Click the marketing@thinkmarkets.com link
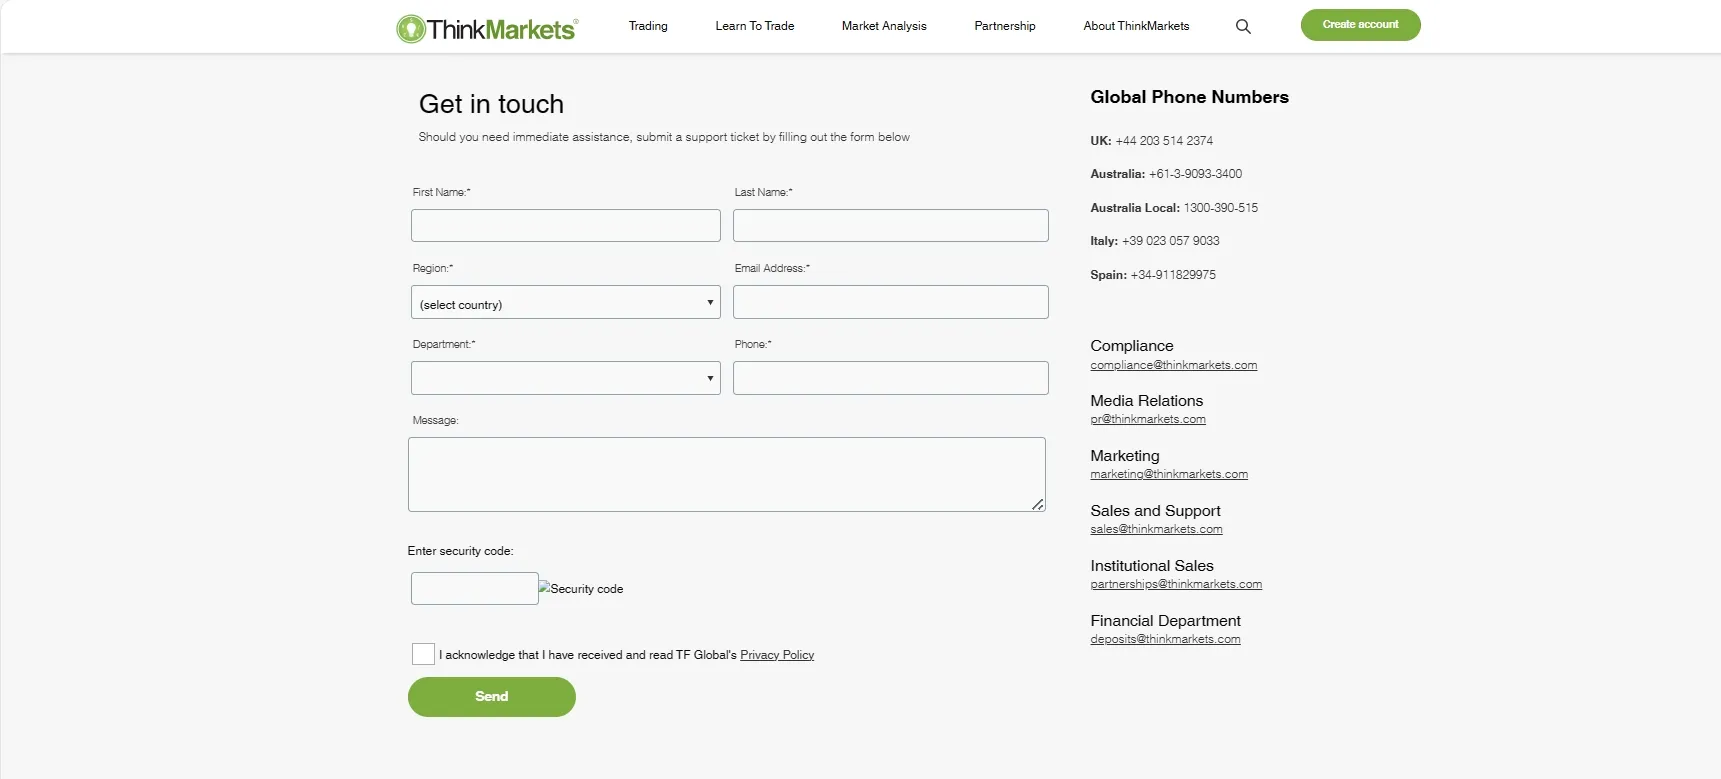 1169,474
